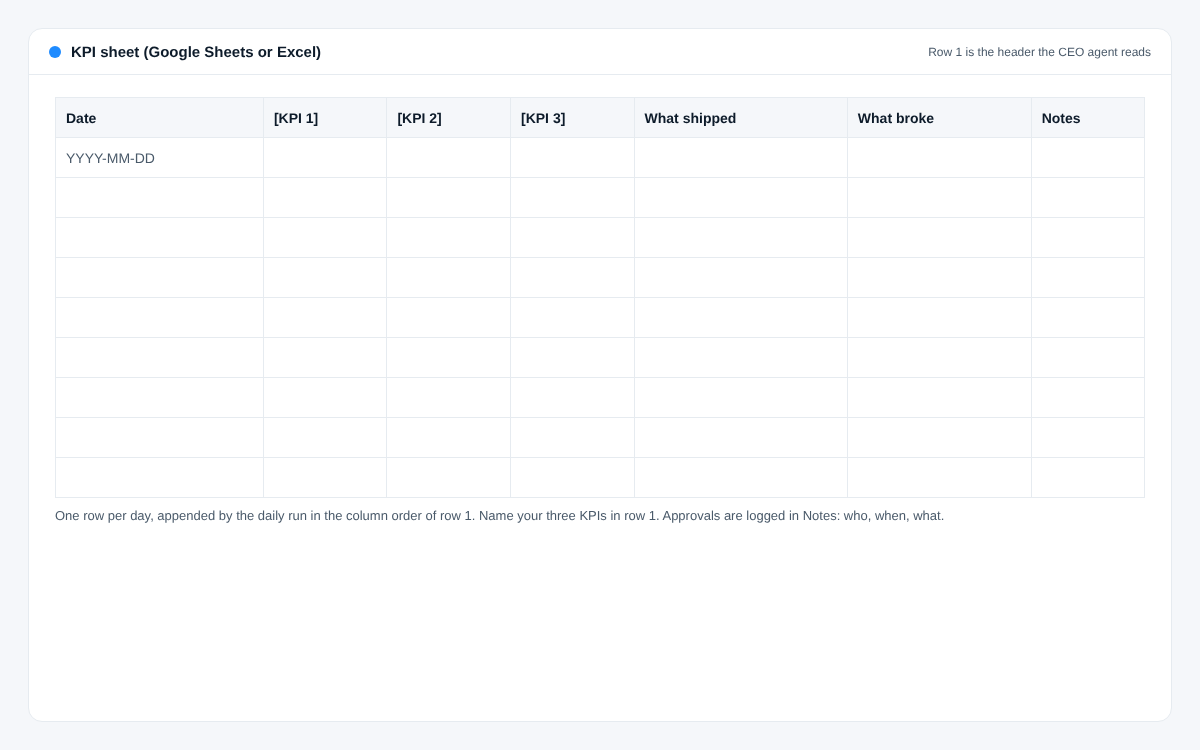Select the What broke column header
The height and width of the screenshot is (750, 1200).
click(x=940, y=118)
